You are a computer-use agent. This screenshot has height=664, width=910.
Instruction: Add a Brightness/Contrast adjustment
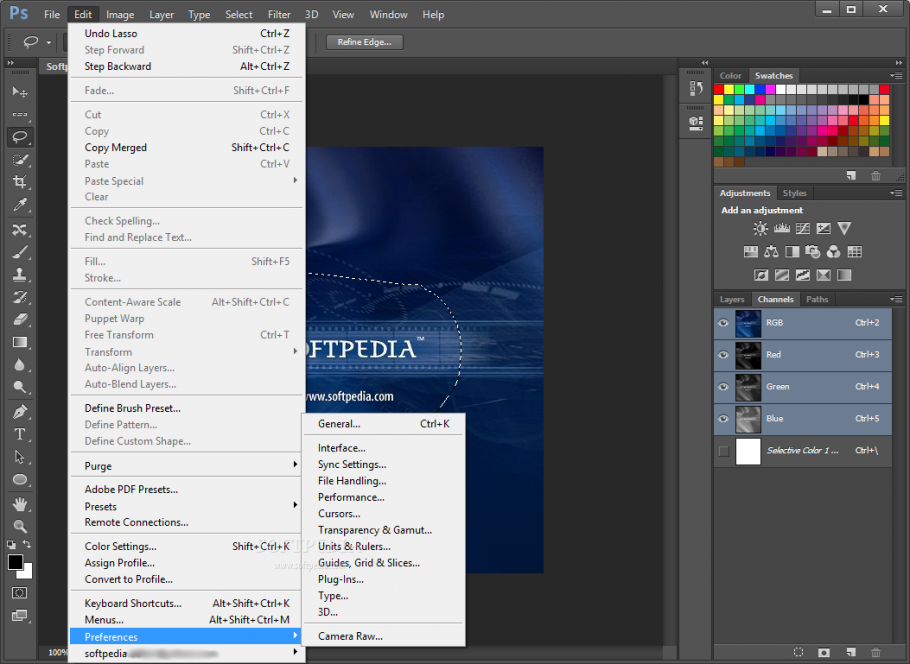[x=761, y=229]
